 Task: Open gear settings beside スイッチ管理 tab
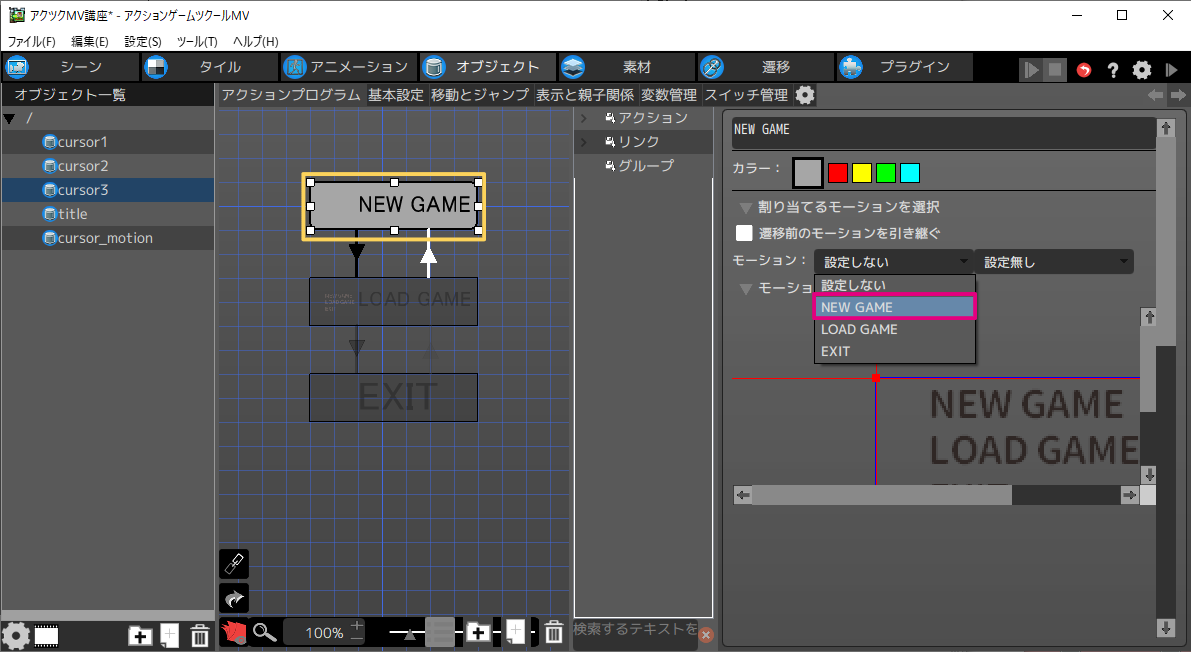[805, 95]
